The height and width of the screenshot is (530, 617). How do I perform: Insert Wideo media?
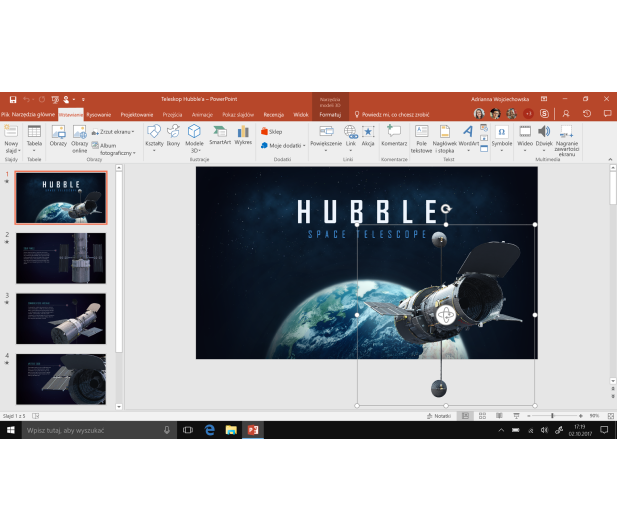(525, 139)
